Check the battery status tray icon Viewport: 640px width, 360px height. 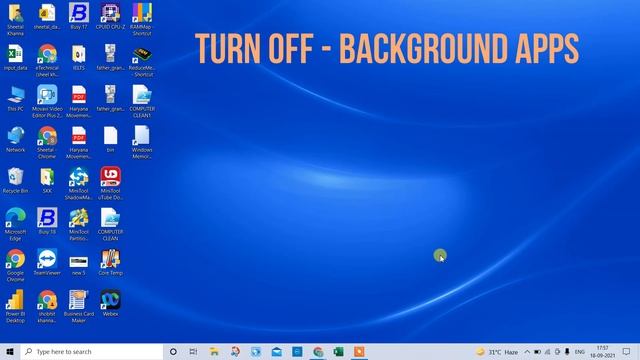click(537, 352)
